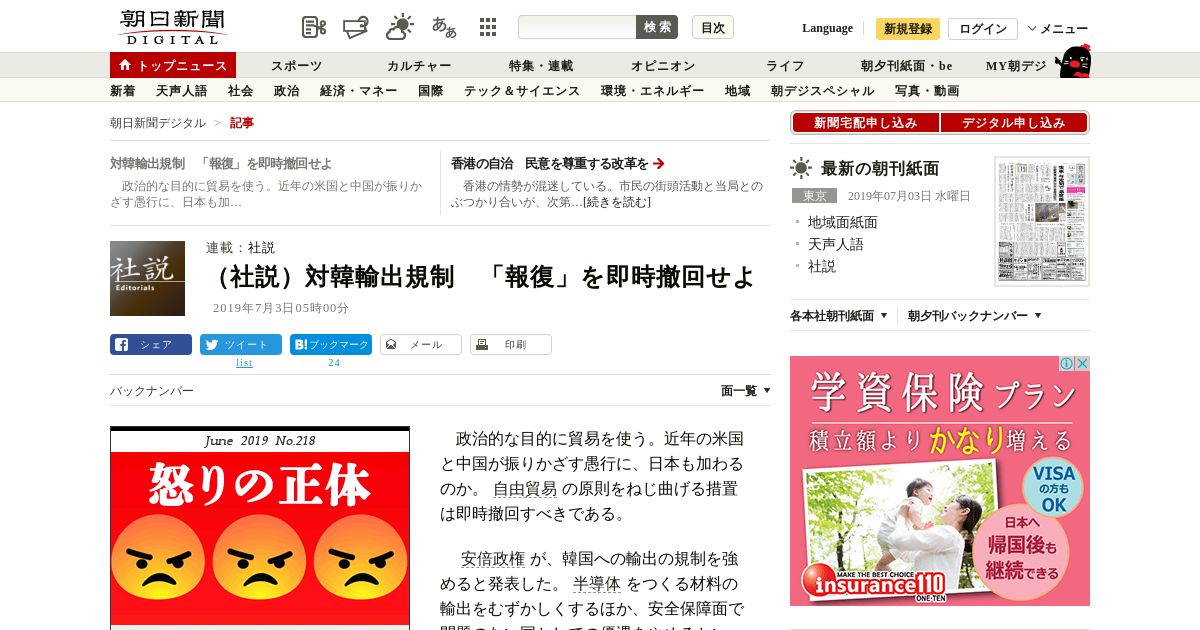The width and height of the screenshot is (1200, 630).
Task: Open the ライフ tab
Action: [785, 66]
